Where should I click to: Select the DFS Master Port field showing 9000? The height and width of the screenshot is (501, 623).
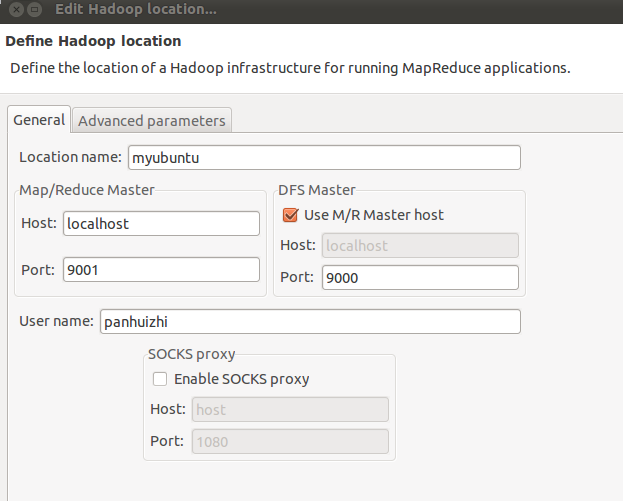click(420, 277)
